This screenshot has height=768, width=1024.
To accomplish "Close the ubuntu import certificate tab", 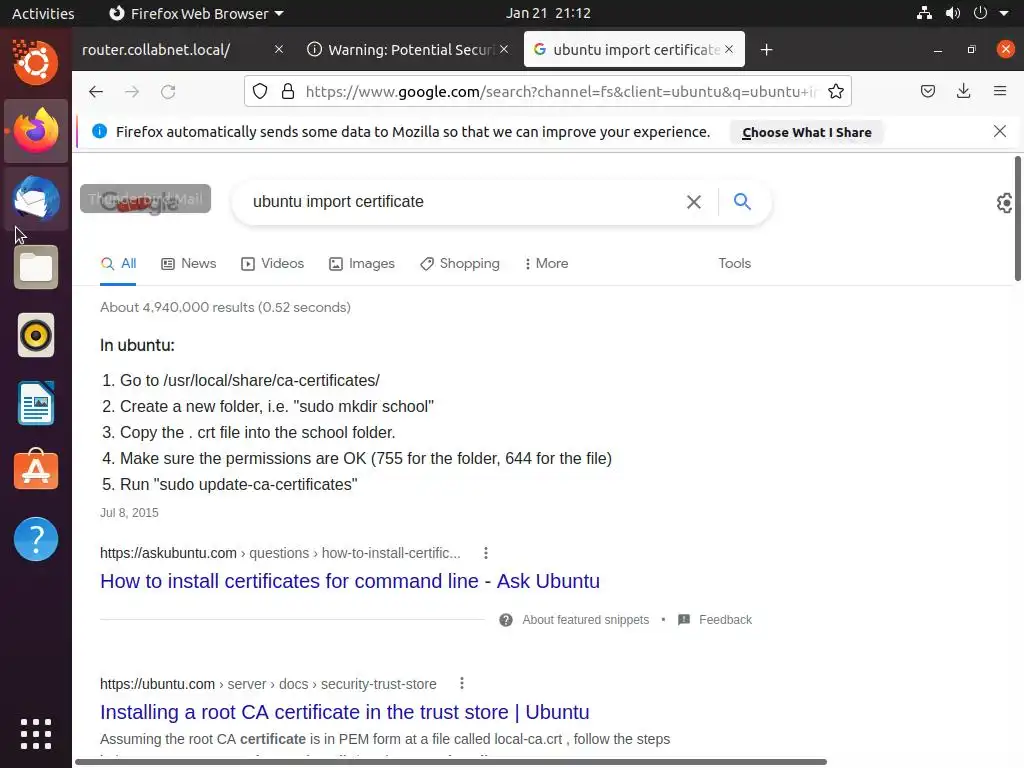I will 729,50.
